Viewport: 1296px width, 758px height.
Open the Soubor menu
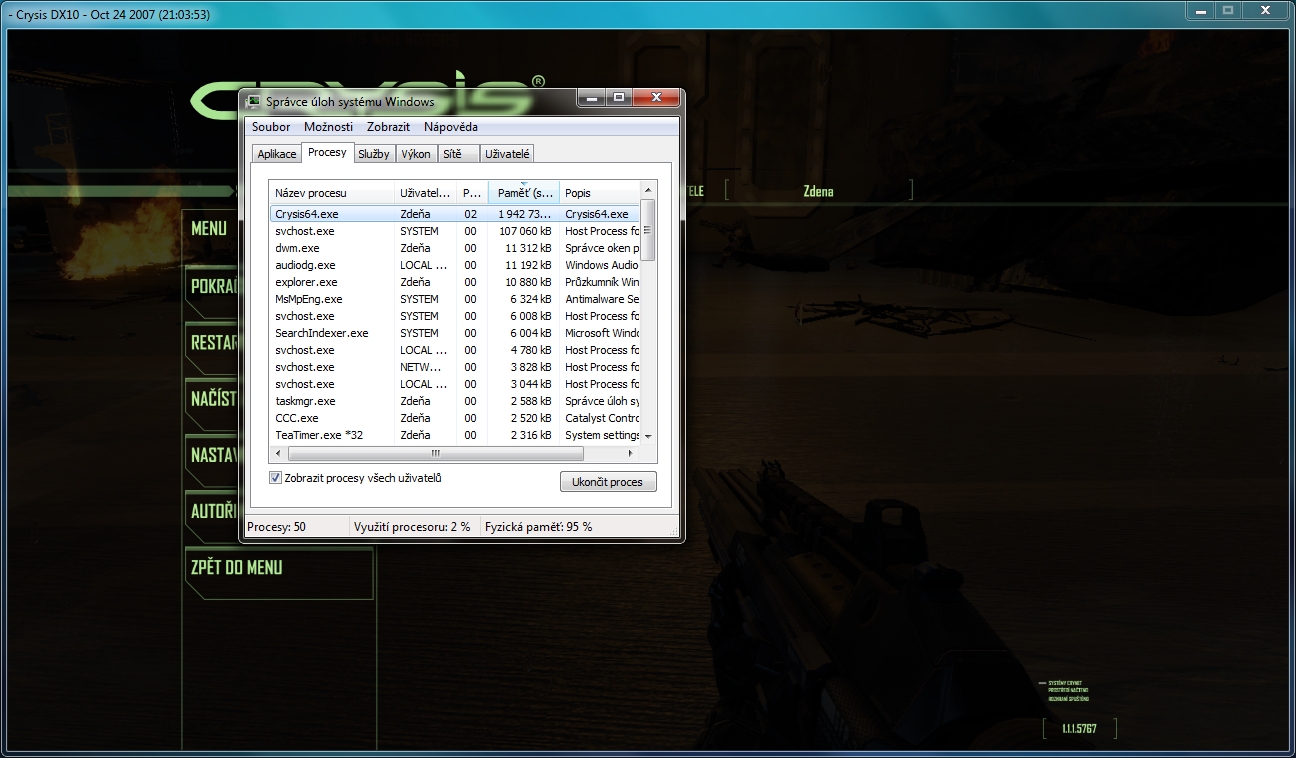271,127
